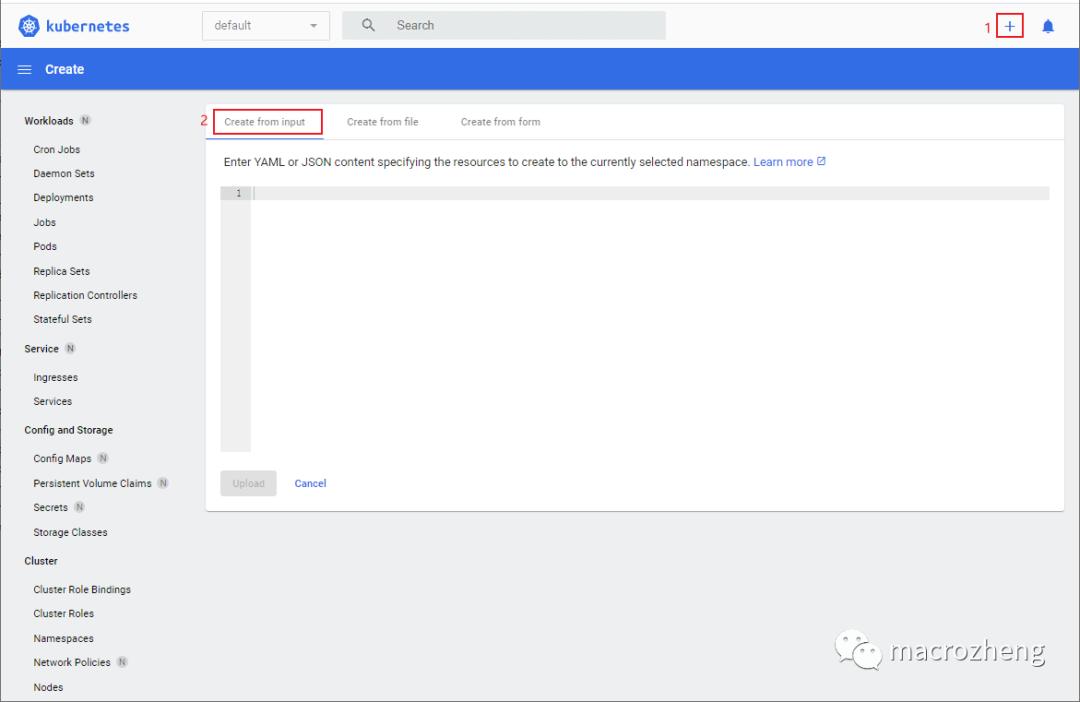Select Persistent Volume Claims in sidebar
This screenshot has width=1080, height=702.
coord(92,484)
